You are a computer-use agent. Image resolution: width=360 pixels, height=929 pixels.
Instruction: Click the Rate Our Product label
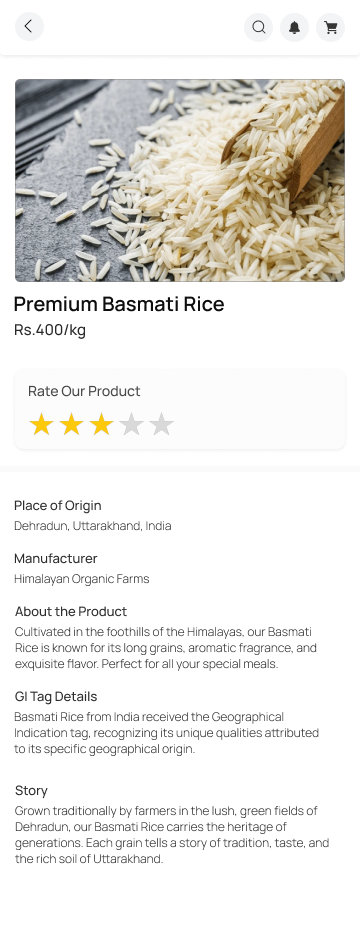[x=84, y=391]
